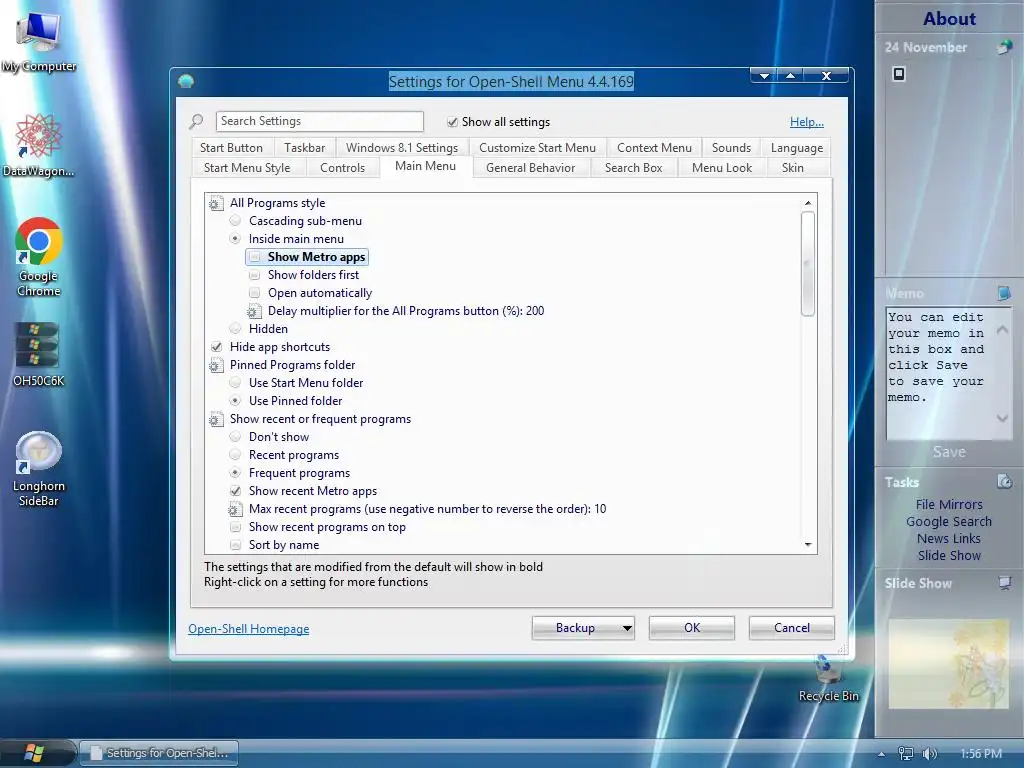
Task: Click the Slide Show panel icon
Action: [x=1004, y=583]
